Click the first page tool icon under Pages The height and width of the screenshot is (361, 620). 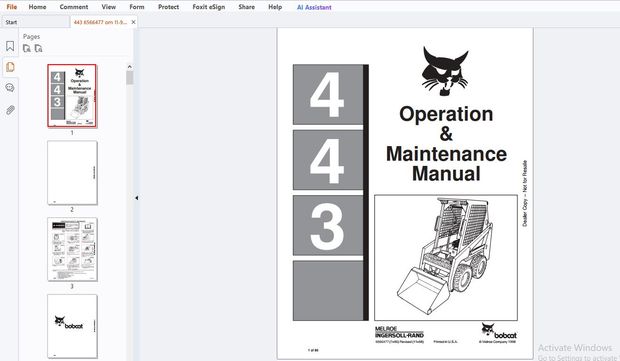click(27, 49)
